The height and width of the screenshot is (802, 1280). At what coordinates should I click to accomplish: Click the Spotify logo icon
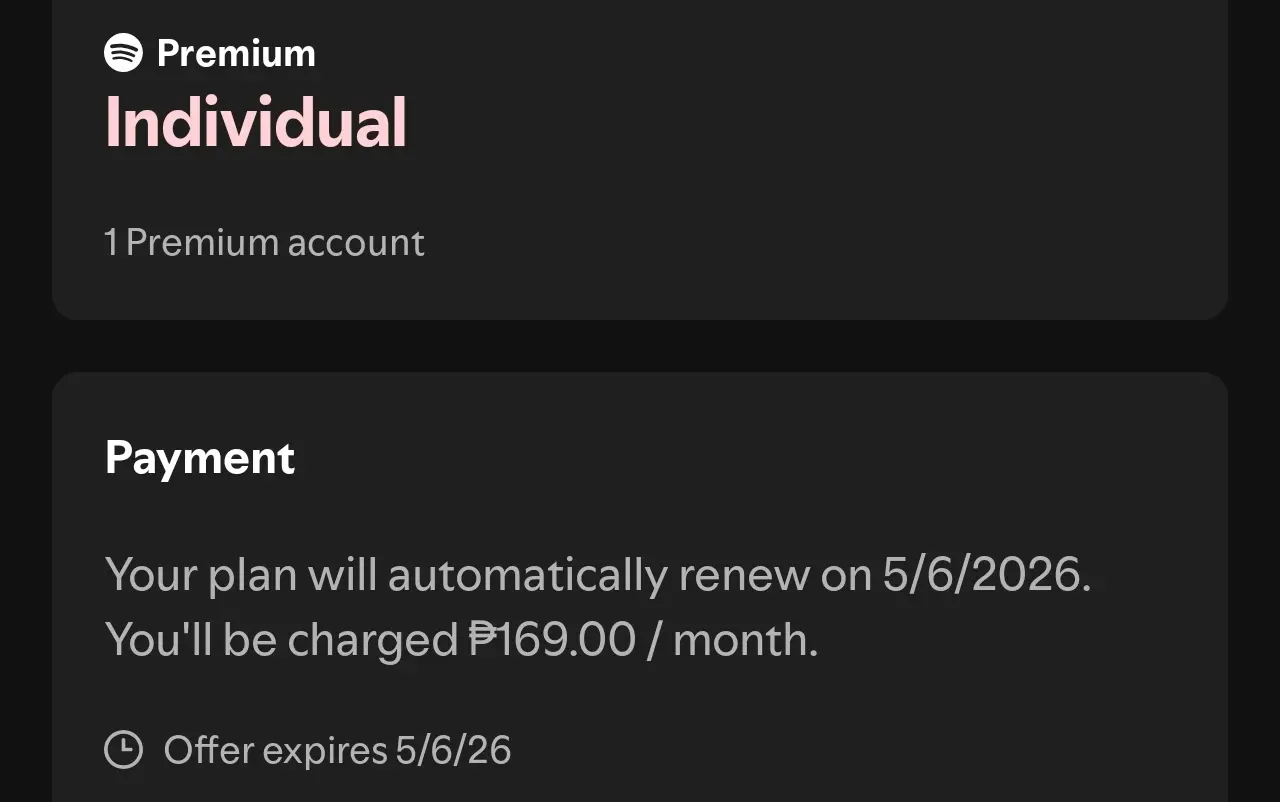pyautogui.click(x=124, y=52)
